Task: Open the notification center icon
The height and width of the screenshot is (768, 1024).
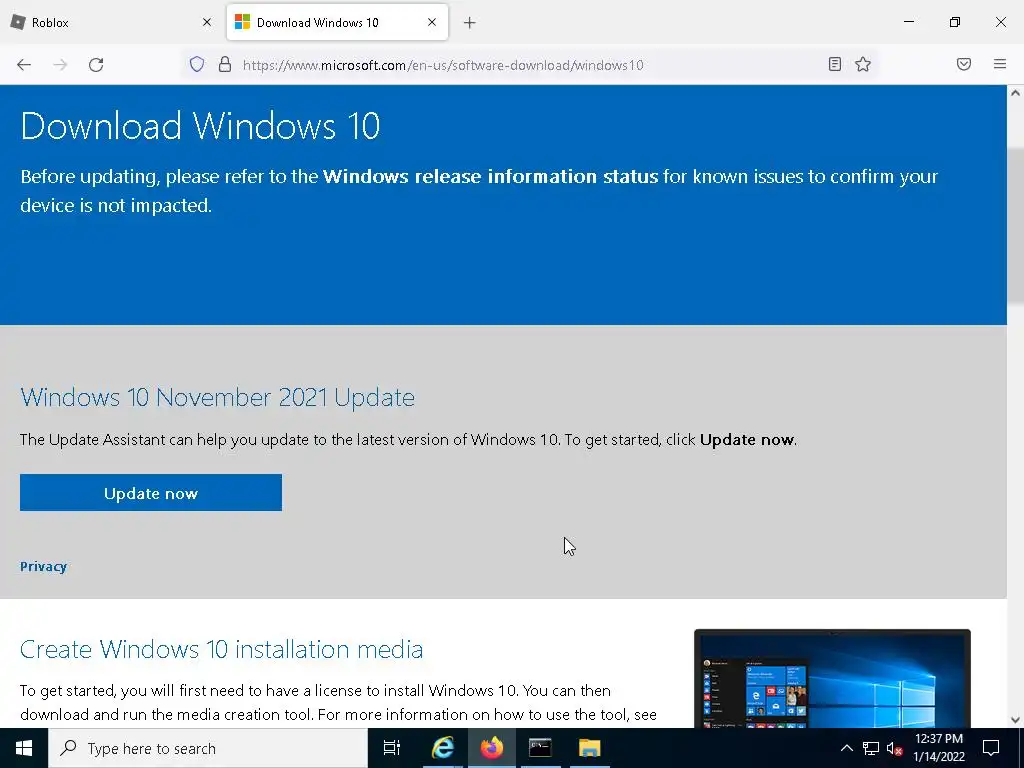Action: 991,748
